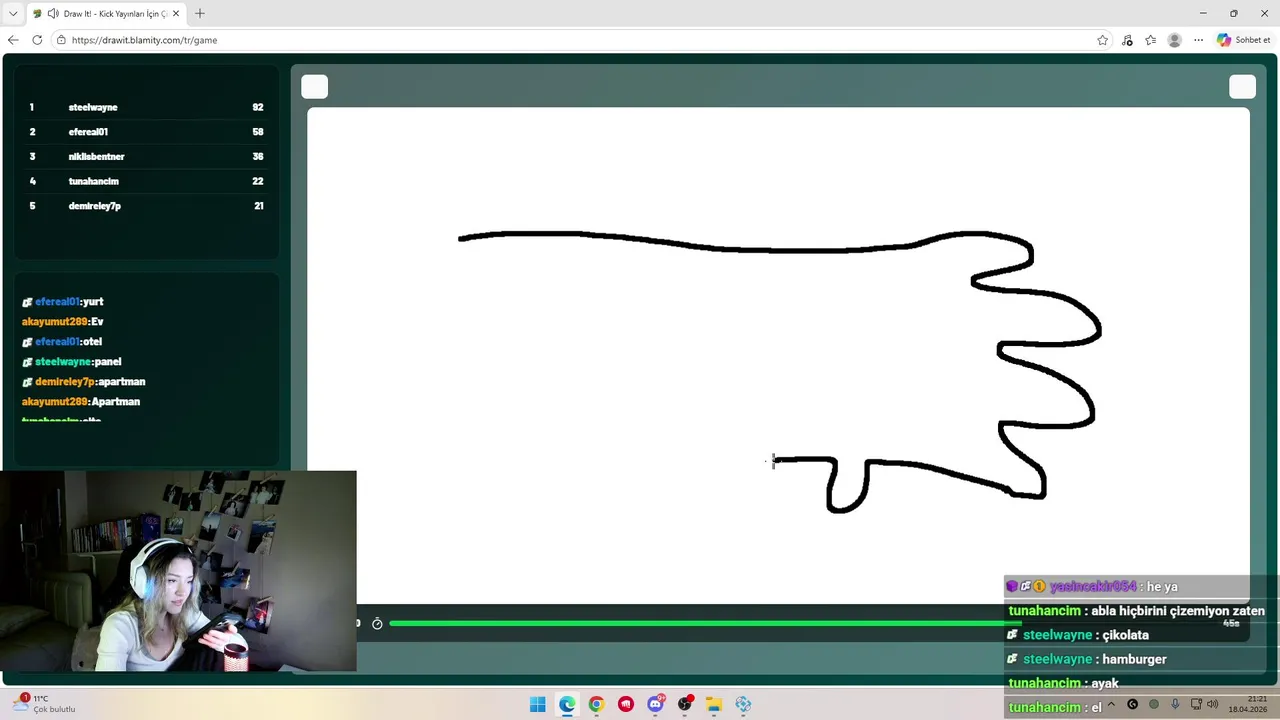Click overlay chat message 'yasincakir054 : he ya'

coord(1092,587)
